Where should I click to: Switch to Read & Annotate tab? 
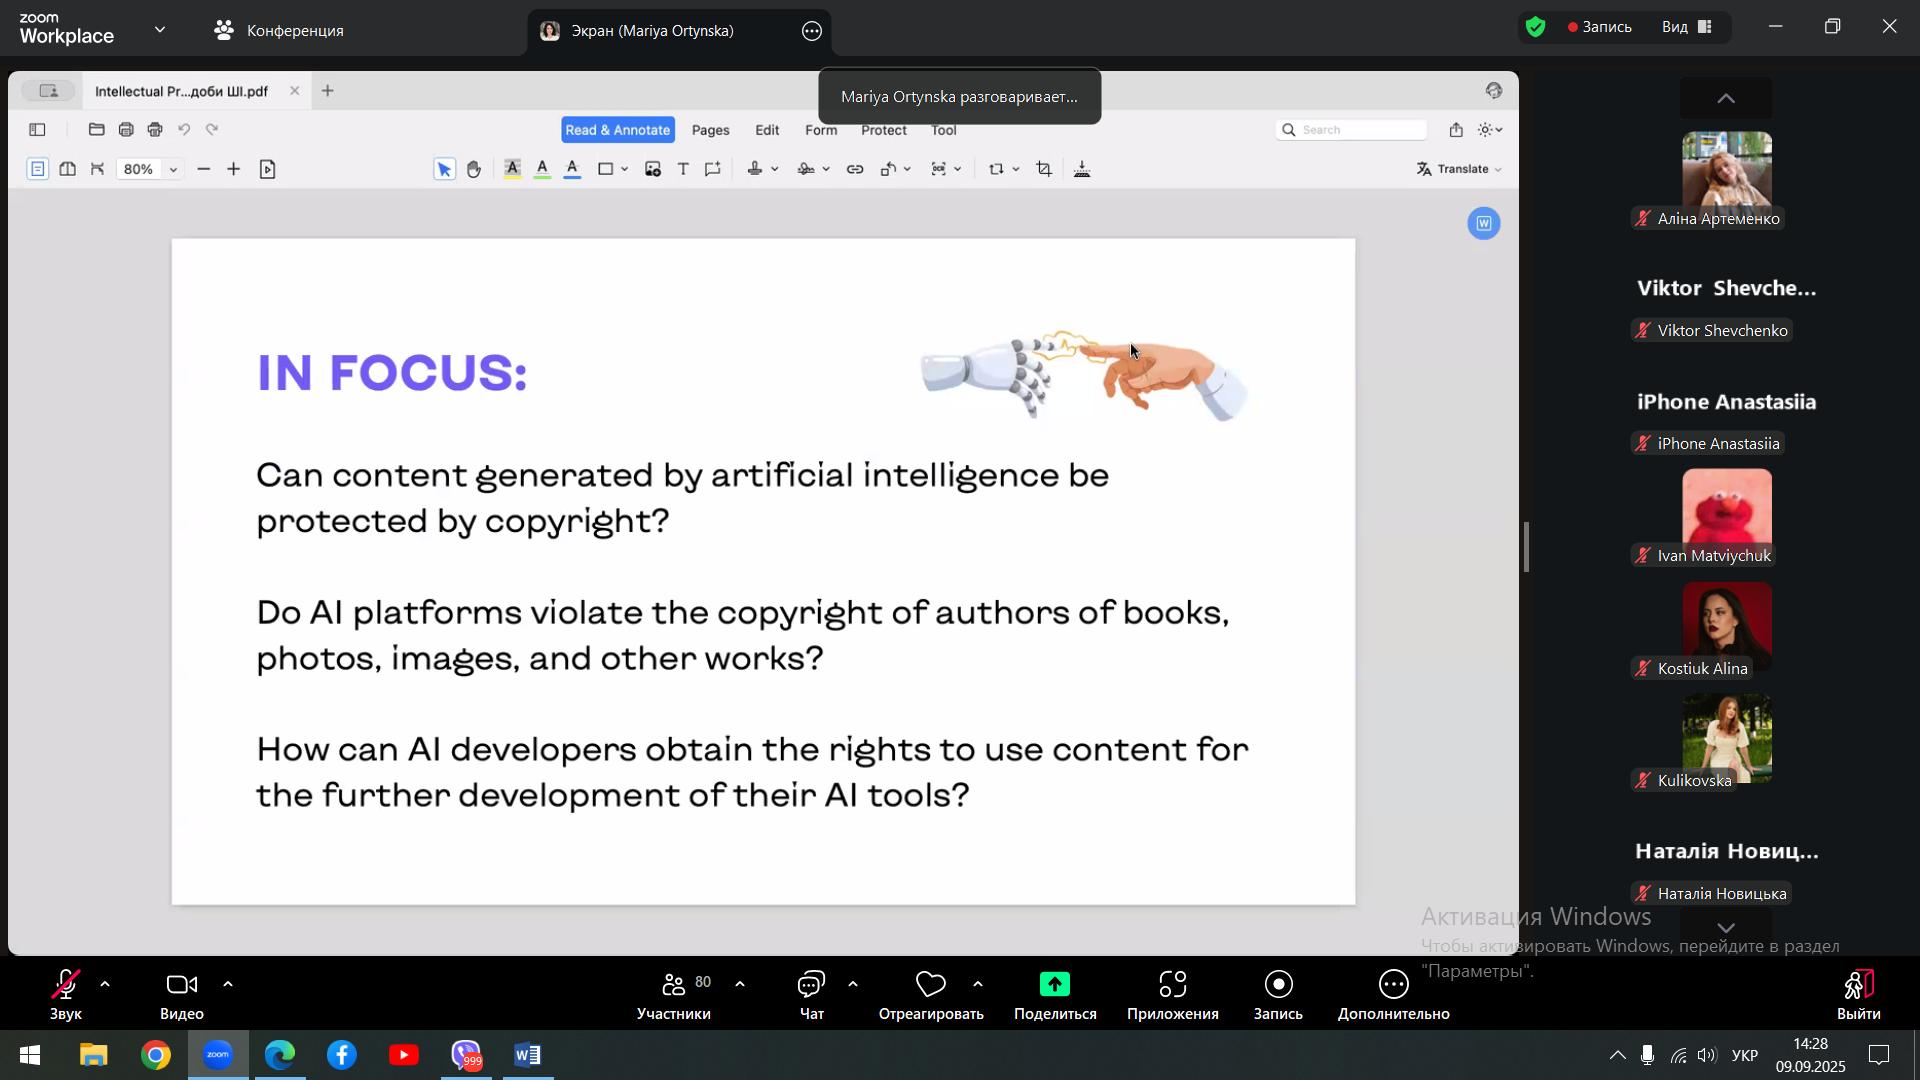[x=618, y=130]
